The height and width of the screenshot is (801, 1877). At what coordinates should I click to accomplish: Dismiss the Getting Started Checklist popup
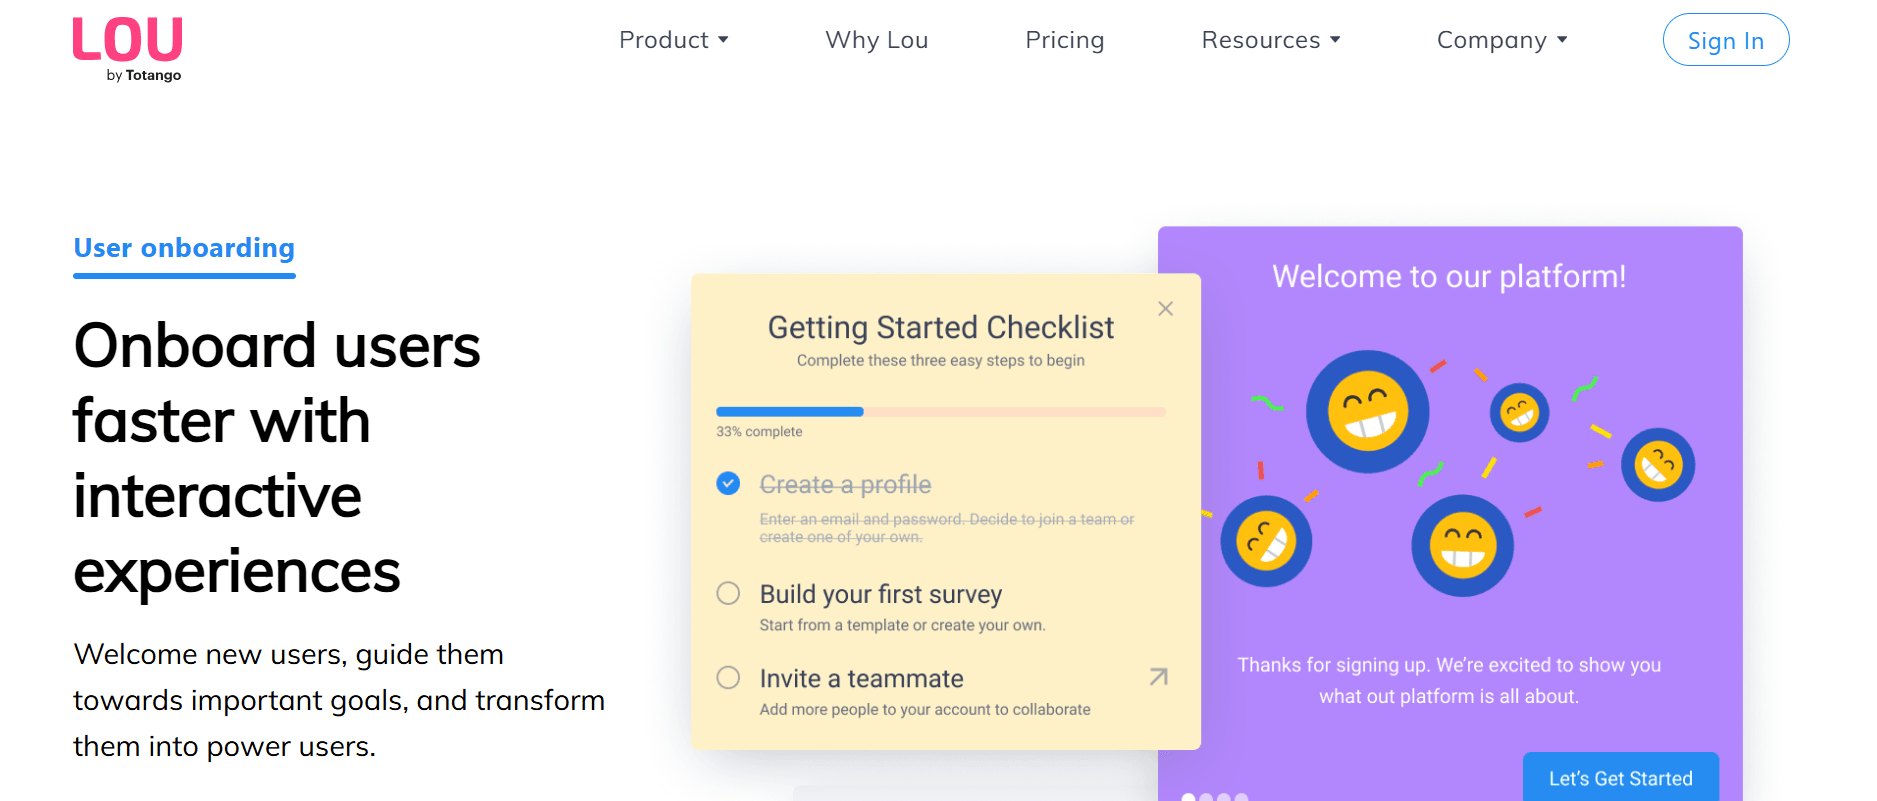point(1164,308)
